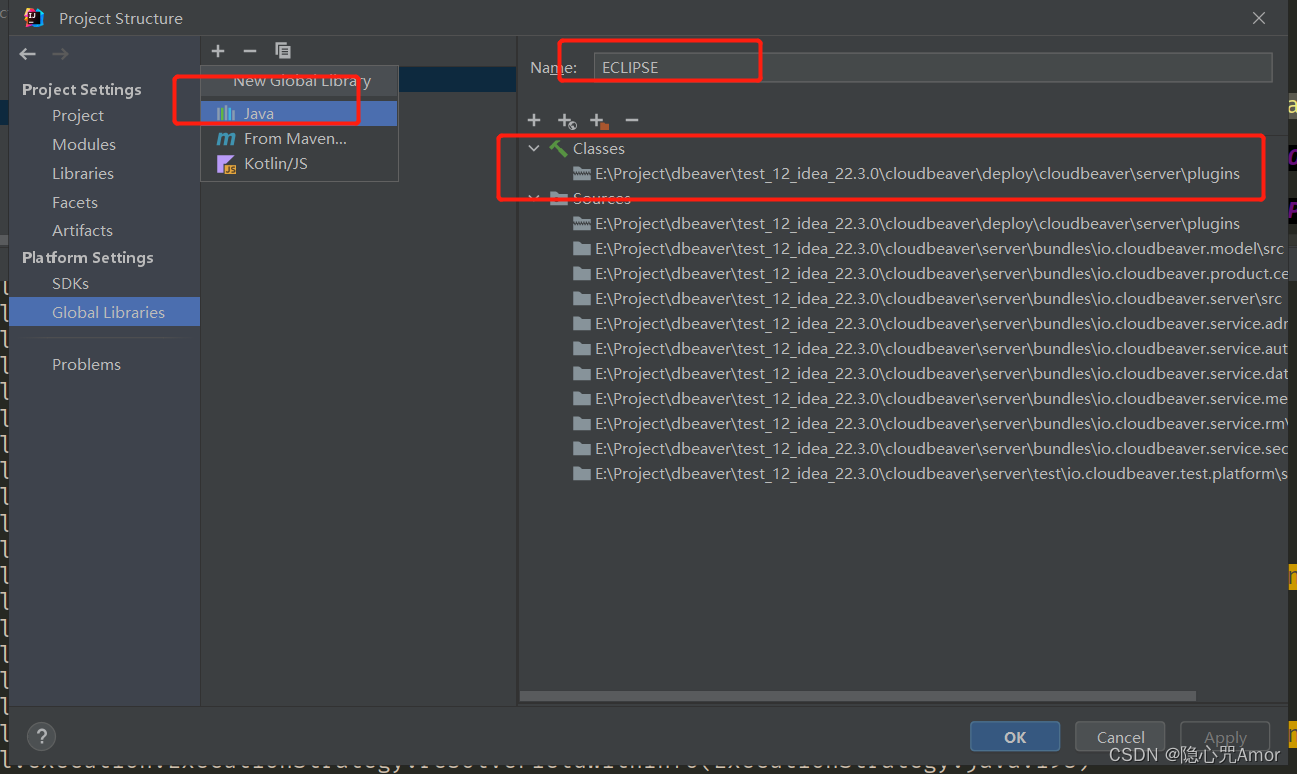This screenshot has width=1297, height=774.
Task: Collapse the Classes node
Action: (534, 148)
